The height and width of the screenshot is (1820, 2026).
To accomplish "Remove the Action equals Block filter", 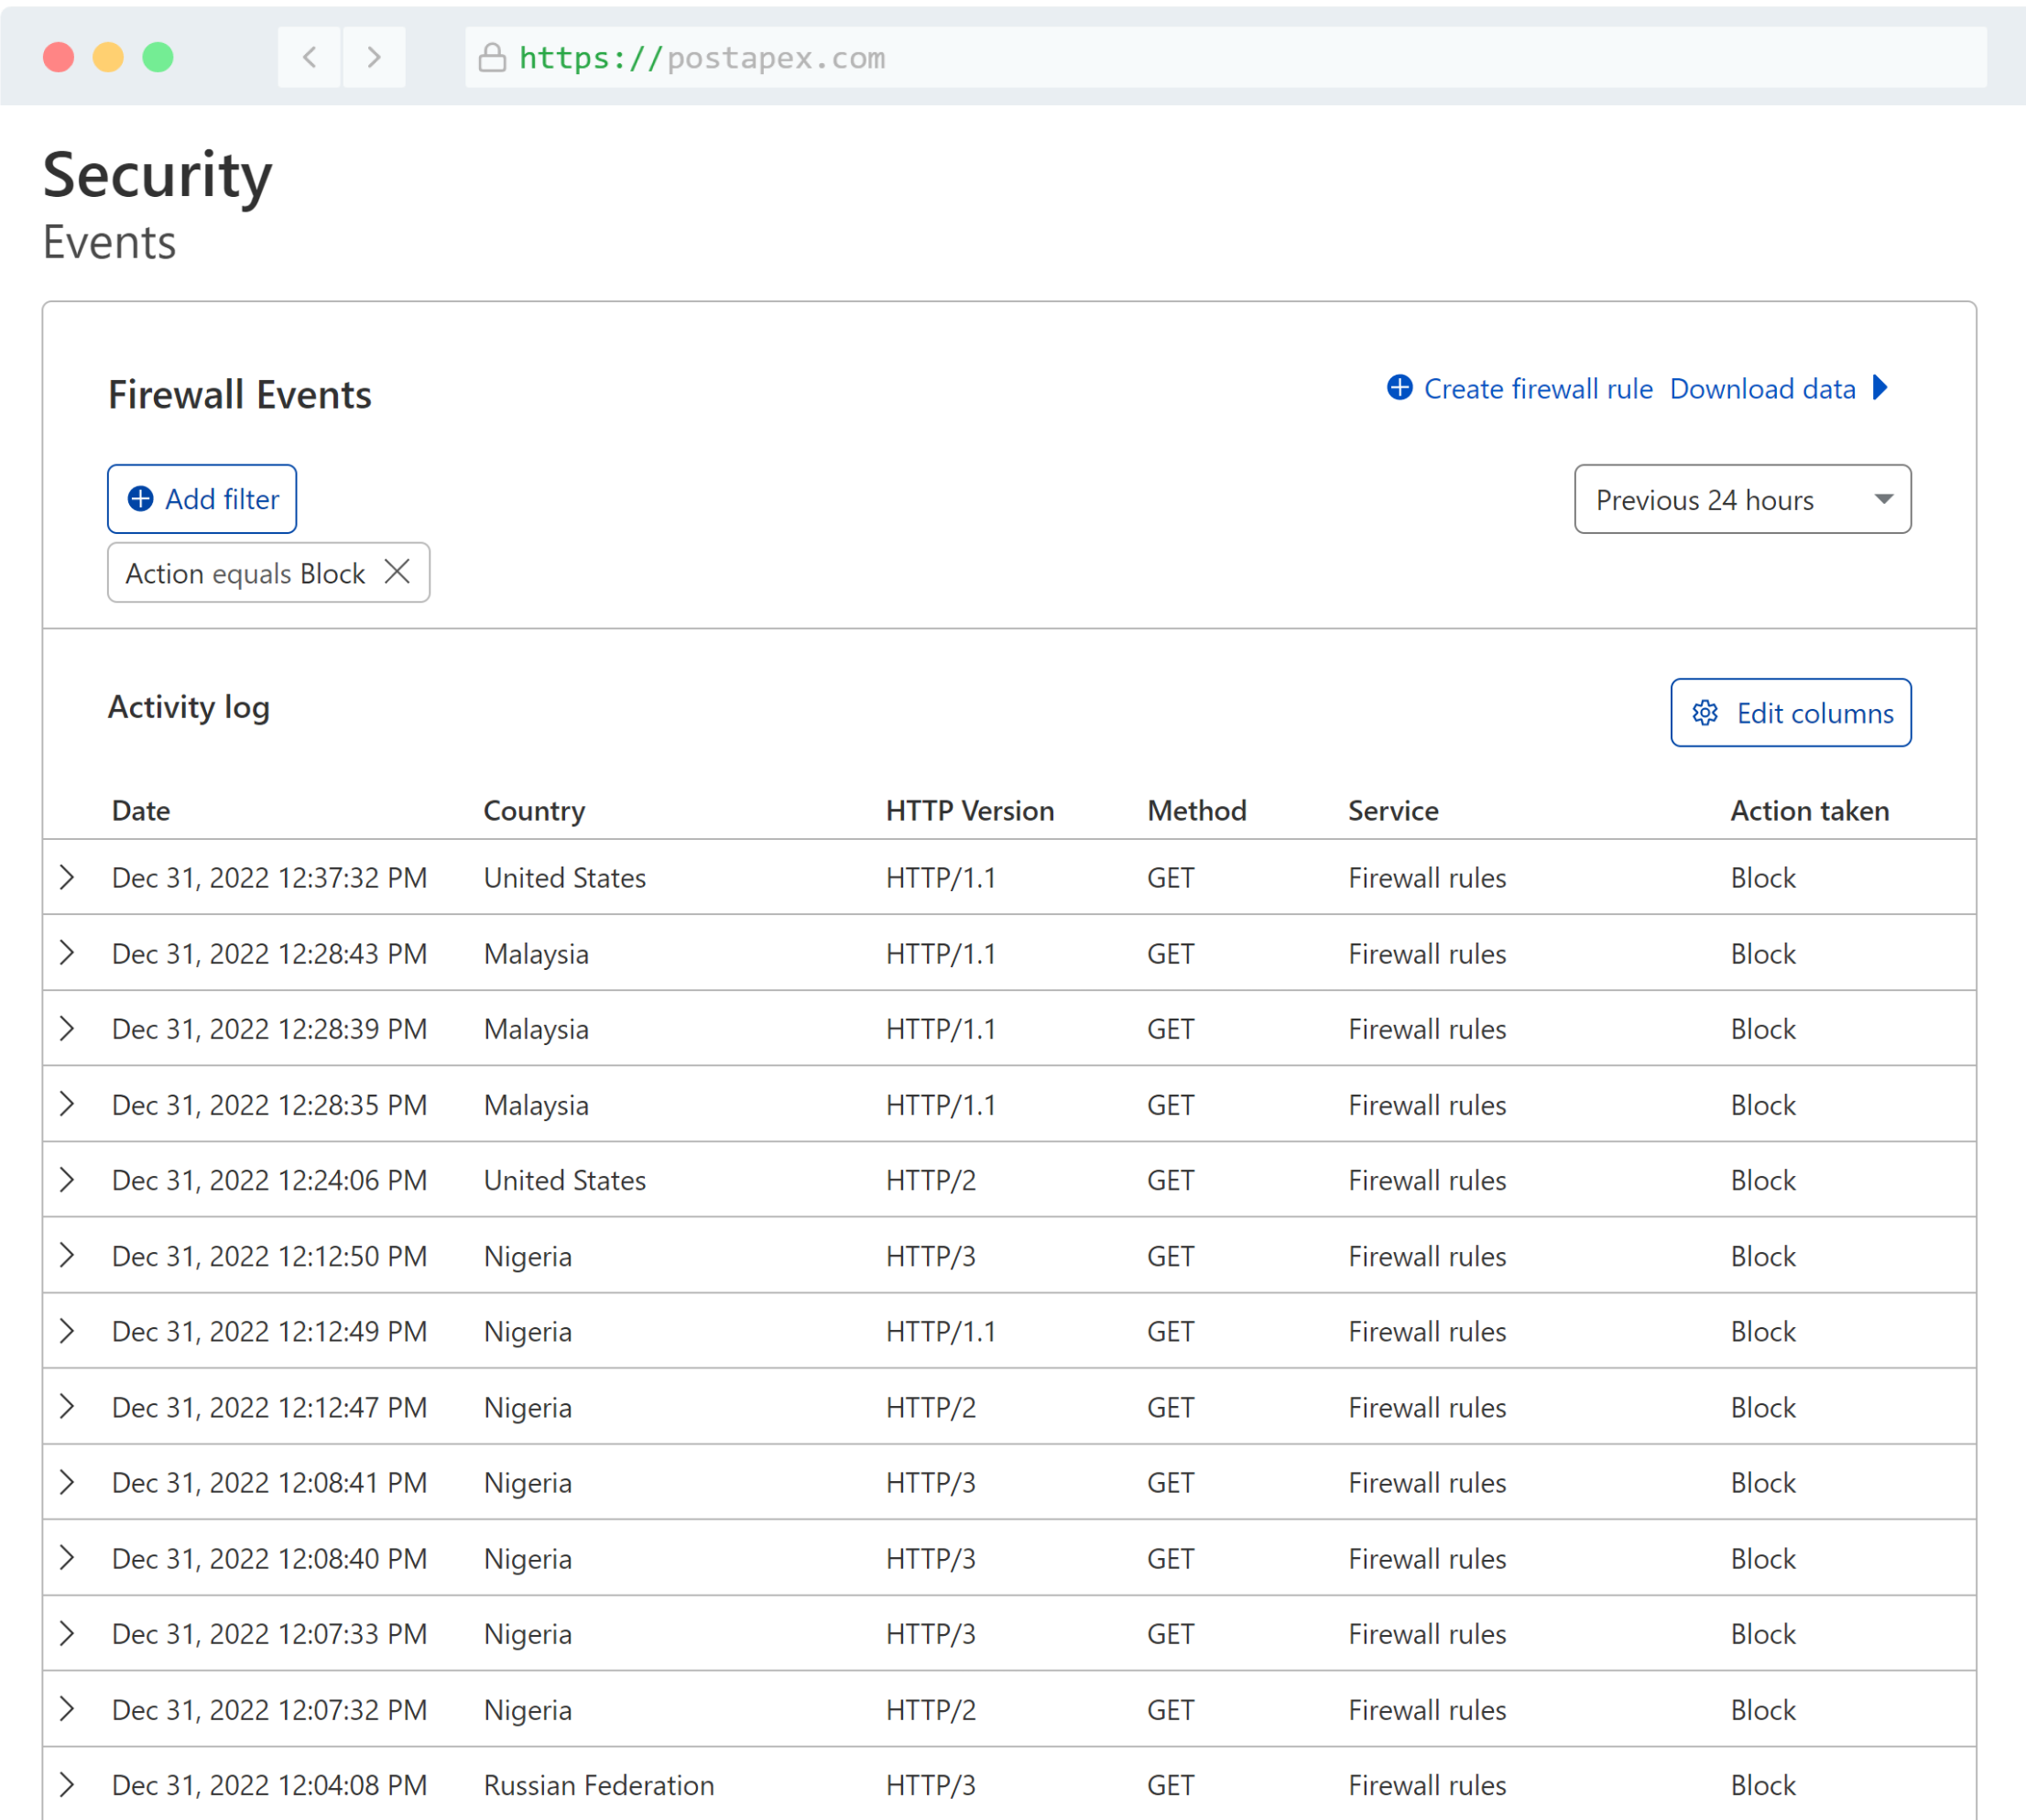I will [x=397, y=572].
